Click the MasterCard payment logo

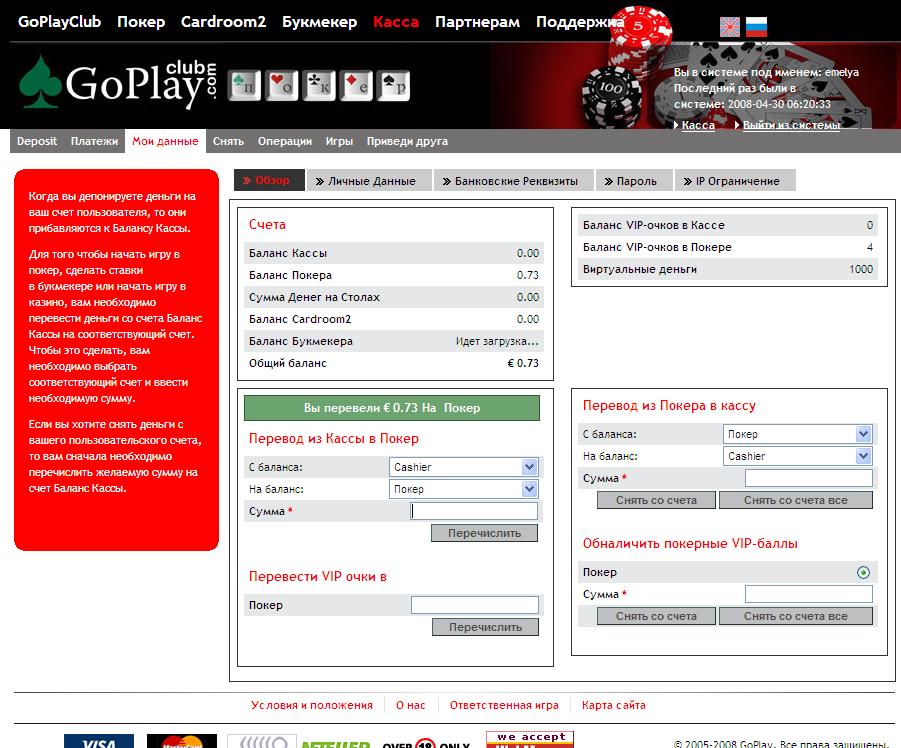[x=181, y=741]
